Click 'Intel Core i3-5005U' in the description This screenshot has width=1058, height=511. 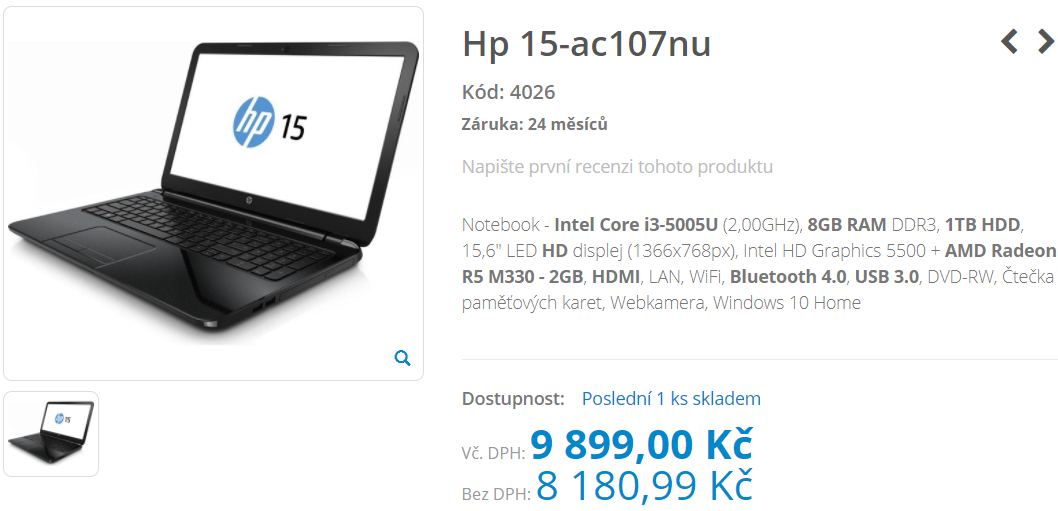pos(636,224)
